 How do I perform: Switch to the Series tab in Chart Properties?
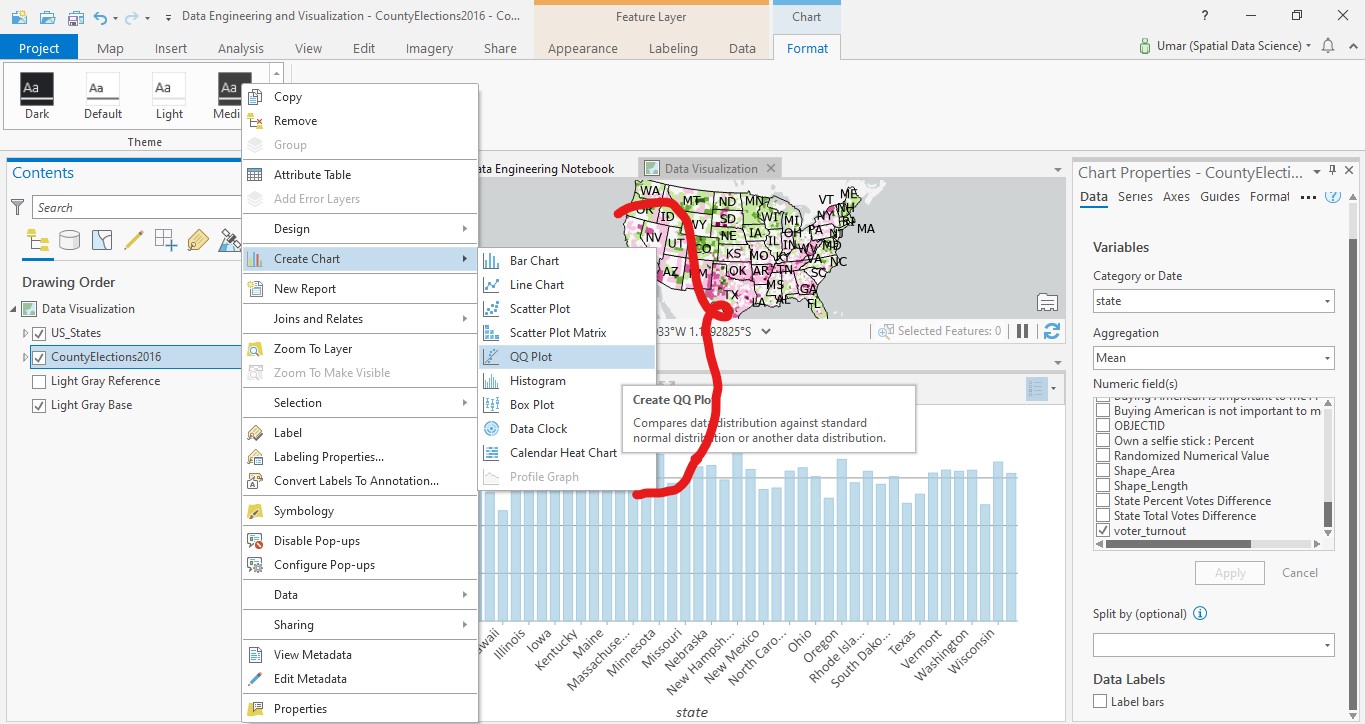click(1136, 197)
